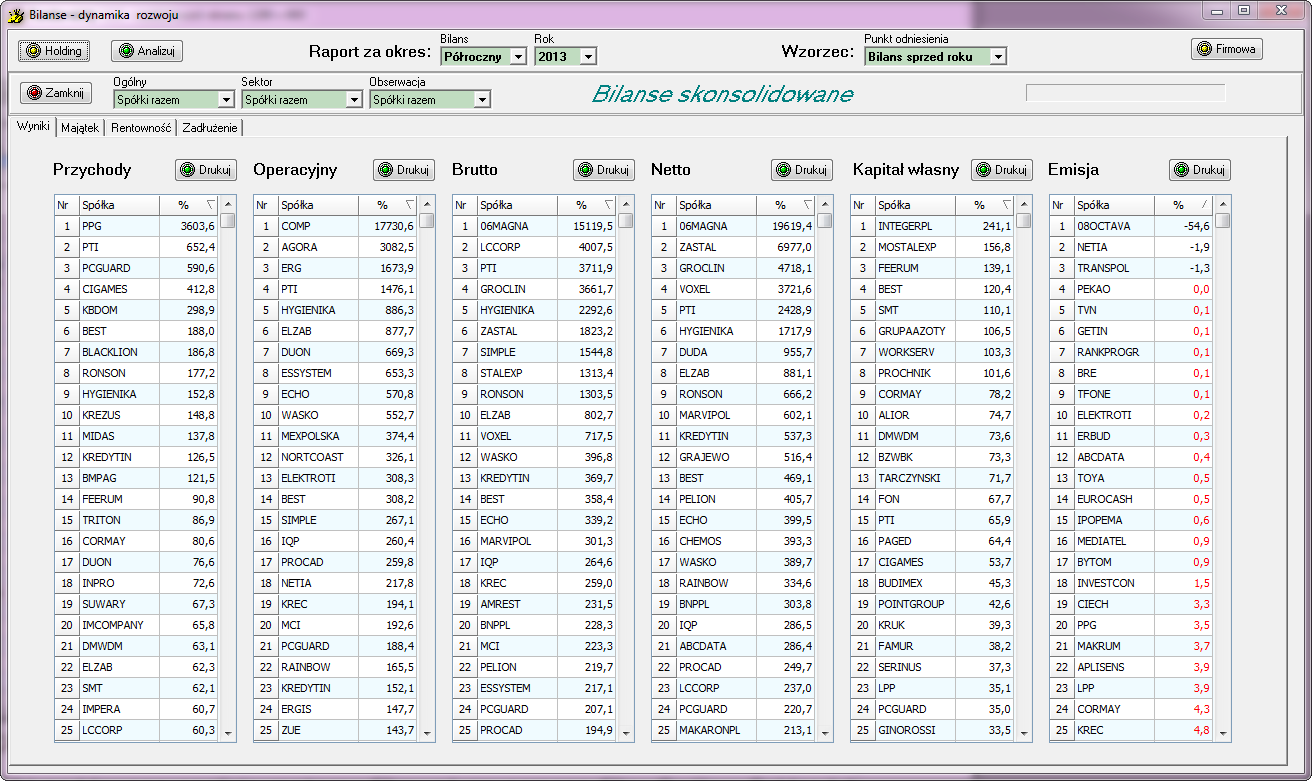
Task: Sort Brutto table by % column
Action: (587, 205)
